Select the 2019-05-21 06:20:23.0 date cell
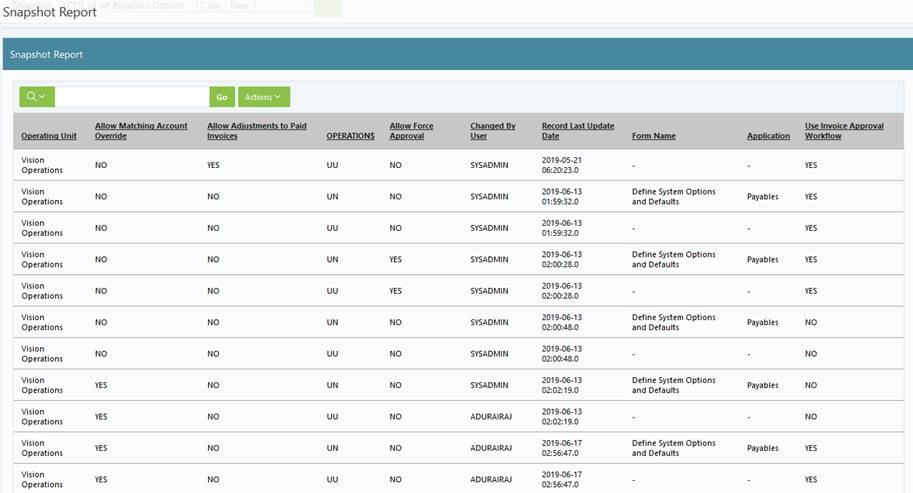Screen dimensions: 913x493 click(x=562, y=165)
